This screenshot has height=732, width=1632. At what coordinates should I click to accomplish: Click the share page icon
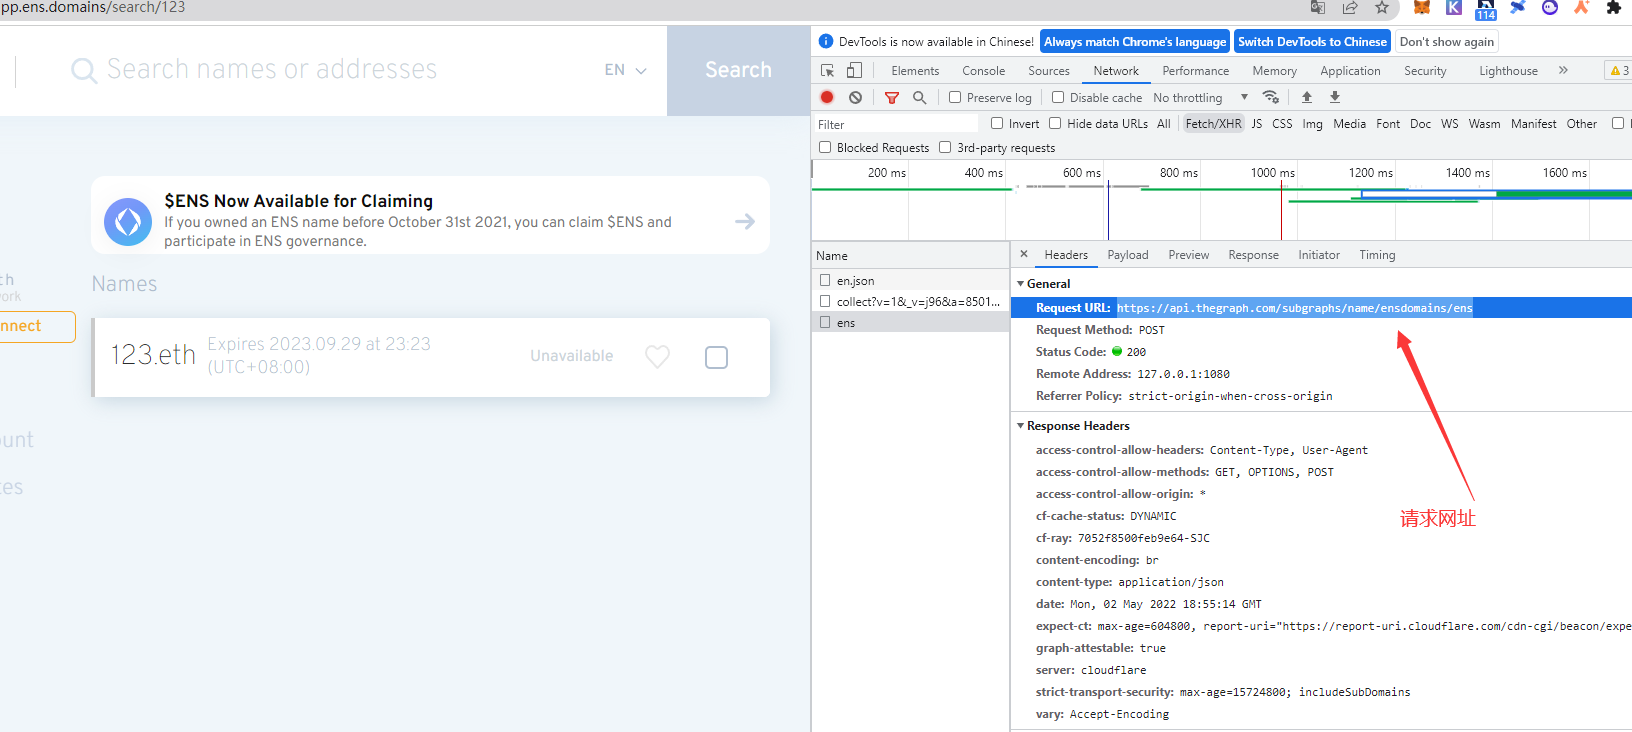pos(1350,8)
